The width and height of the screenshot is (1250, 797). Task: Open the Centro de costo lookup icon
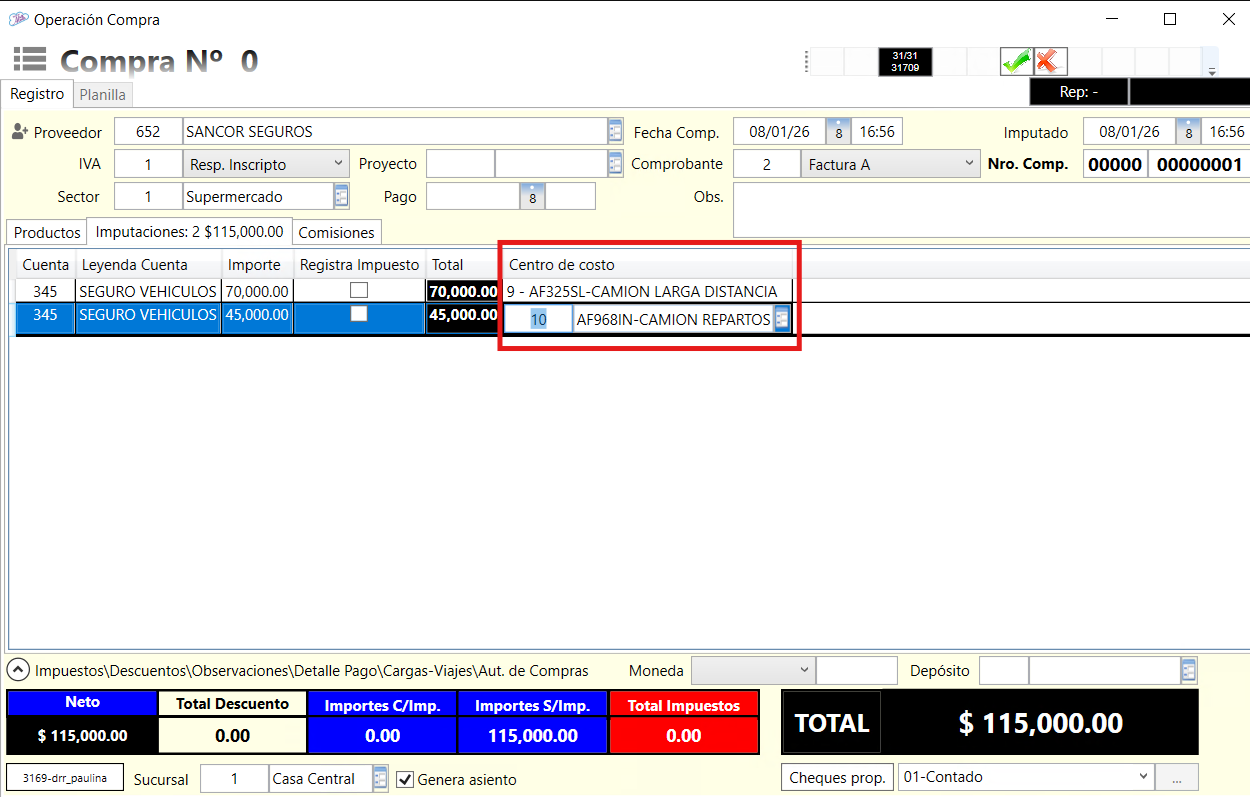(782, 320)
